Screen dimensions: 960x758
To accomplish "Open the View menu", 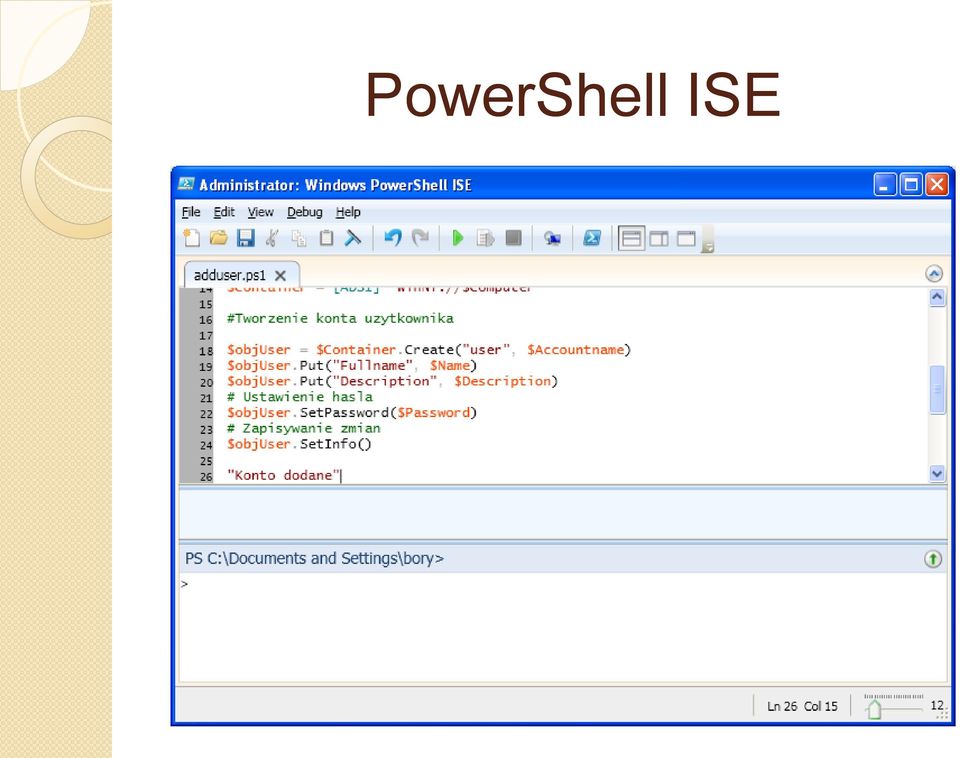I will click(260, 212).
